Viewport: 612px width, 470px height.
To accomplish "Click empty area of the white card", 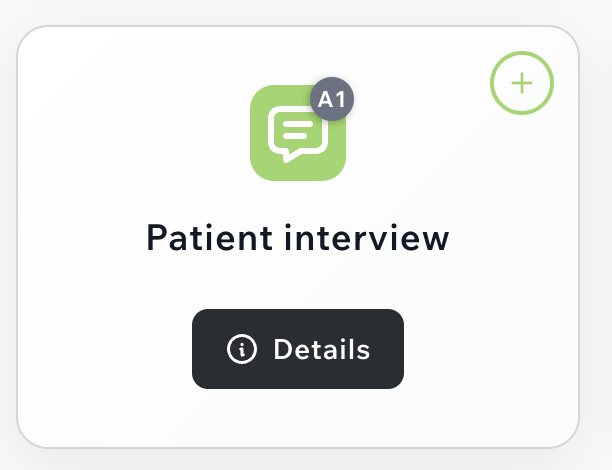I will click(98, 156).
